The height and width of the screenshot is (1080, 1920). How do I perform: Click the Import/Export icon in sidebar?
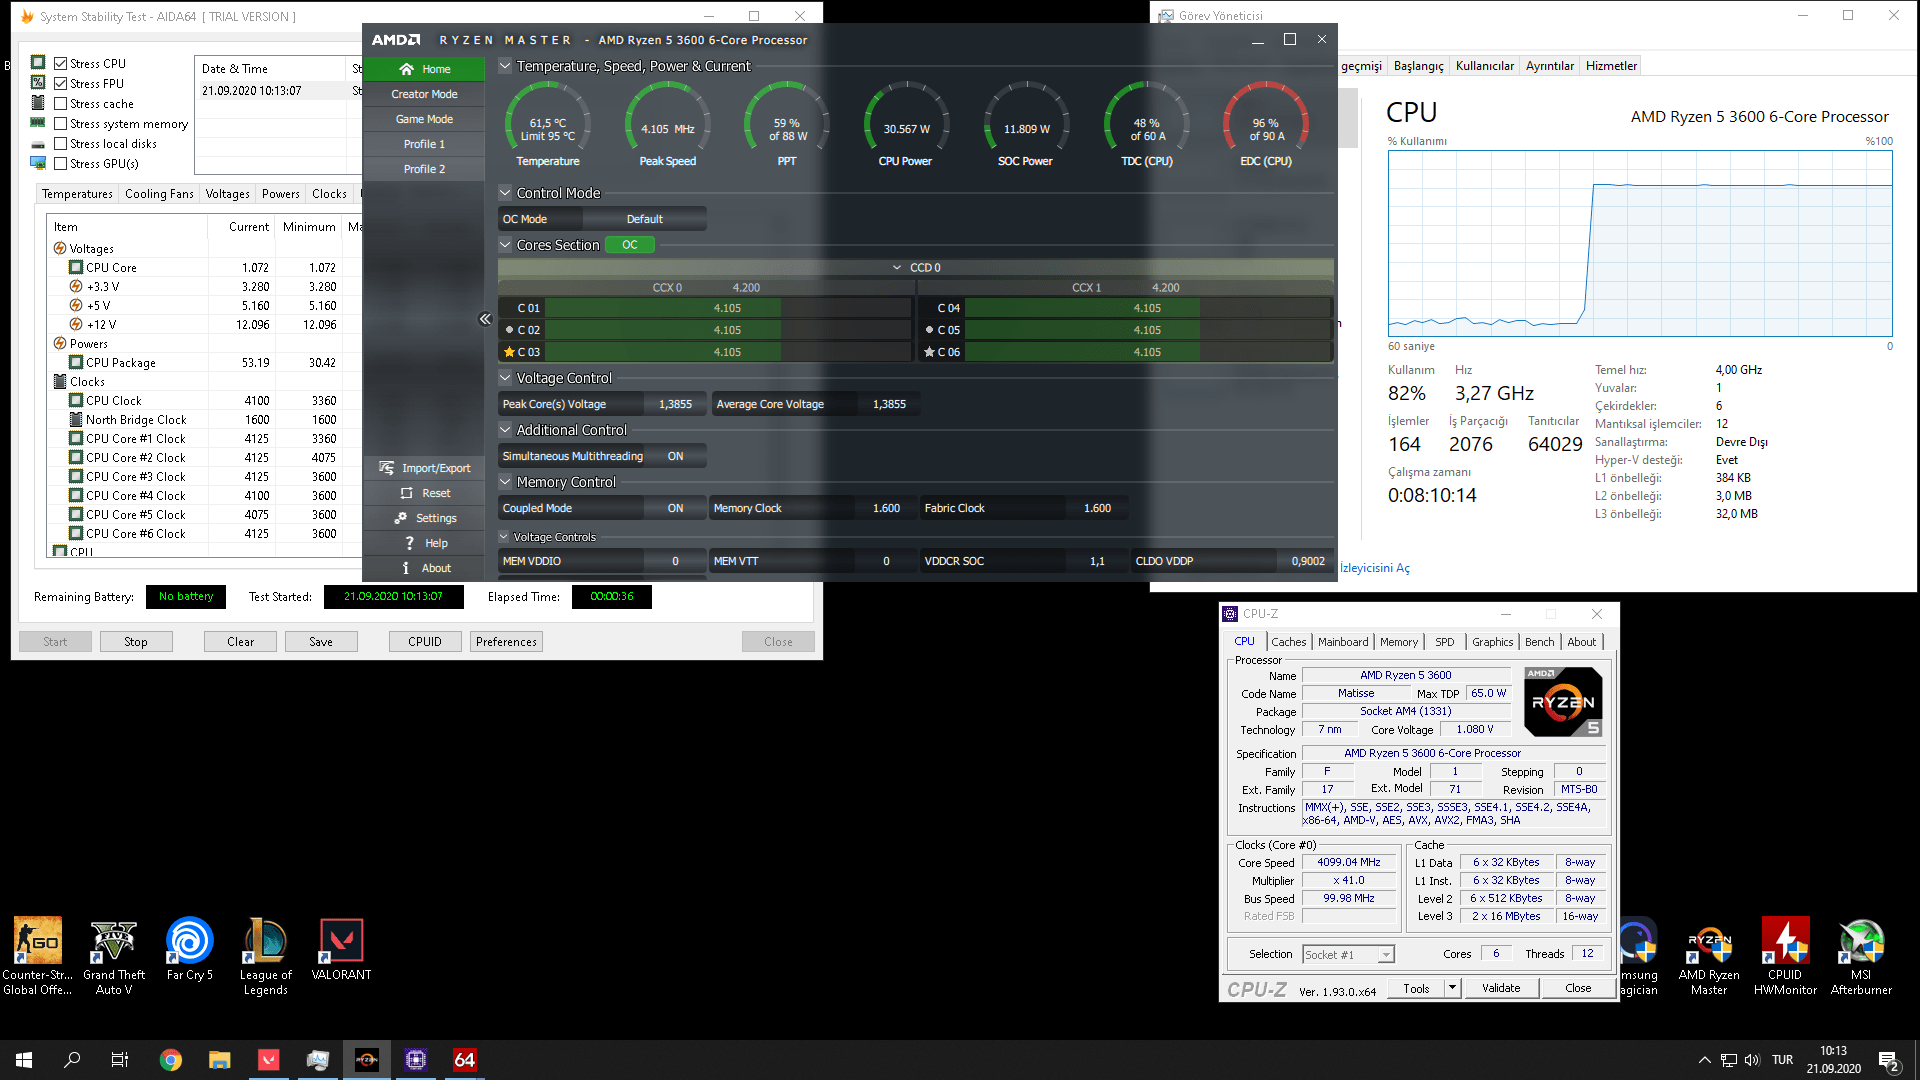[387, 468]
